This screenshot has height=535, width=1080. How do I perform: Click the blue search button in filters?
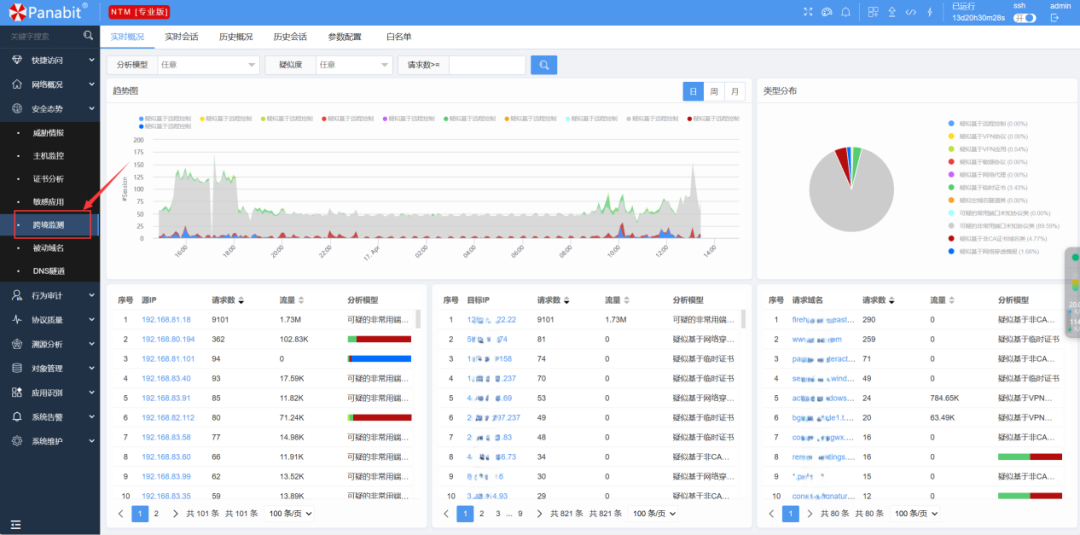point(544,65)
